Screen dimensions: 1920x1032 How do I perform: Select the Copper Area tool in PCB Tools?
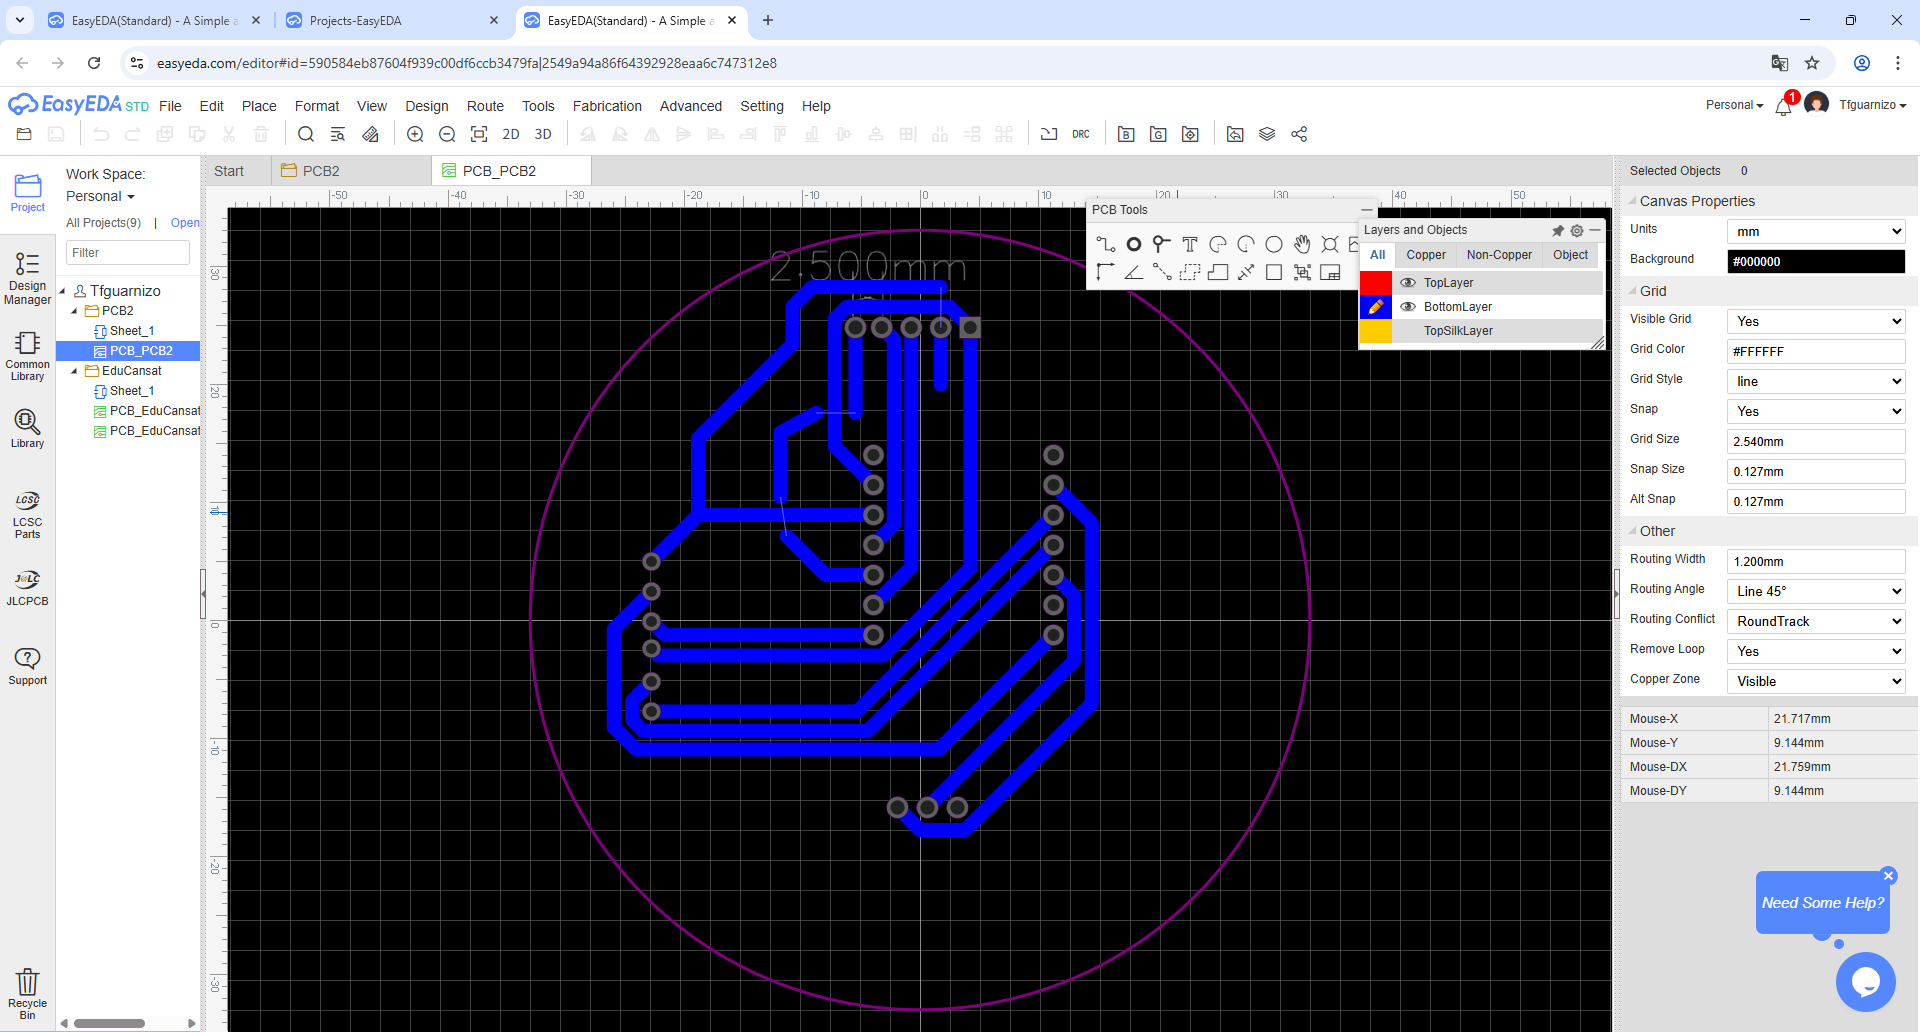[1189, 272]
